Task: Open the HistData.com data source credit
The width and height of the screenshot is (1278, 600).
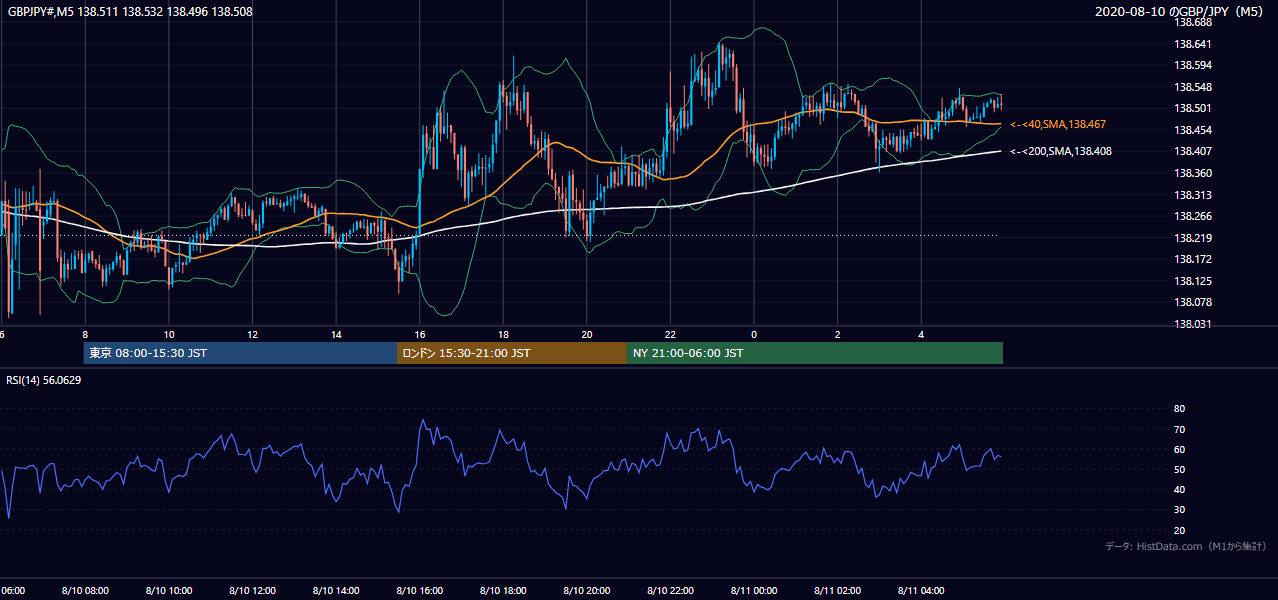Action: tap(1186, 547)
